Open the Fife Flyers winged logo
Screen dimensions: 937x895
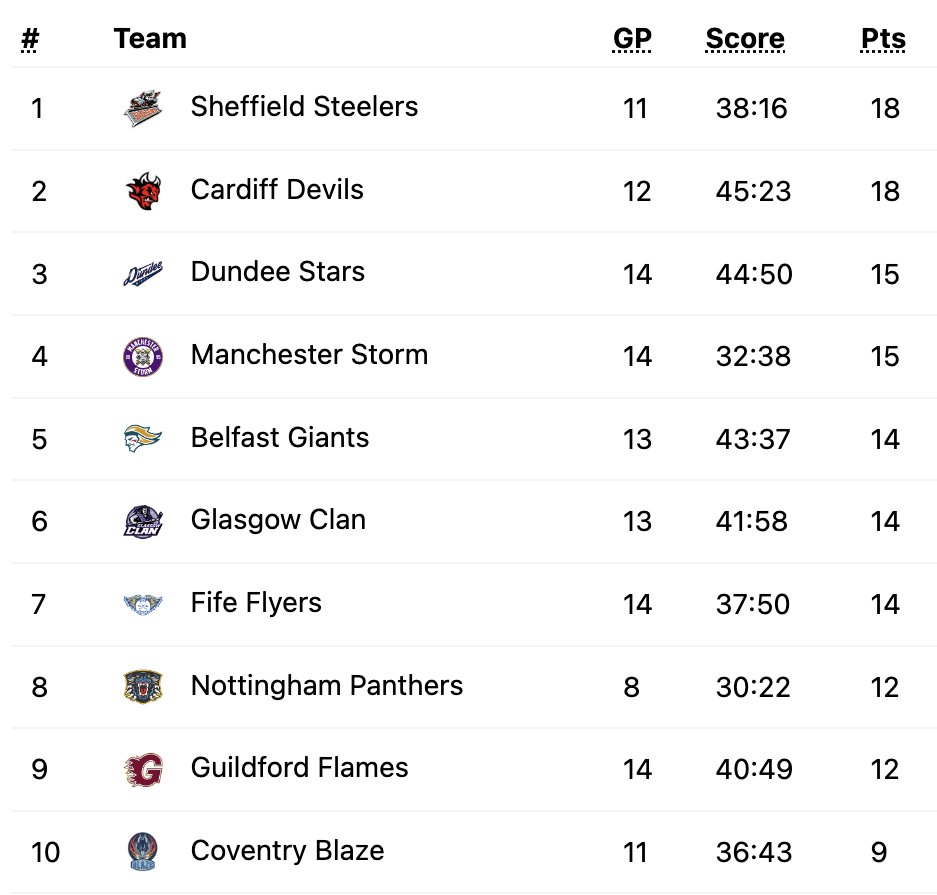[x=143, y=604]
